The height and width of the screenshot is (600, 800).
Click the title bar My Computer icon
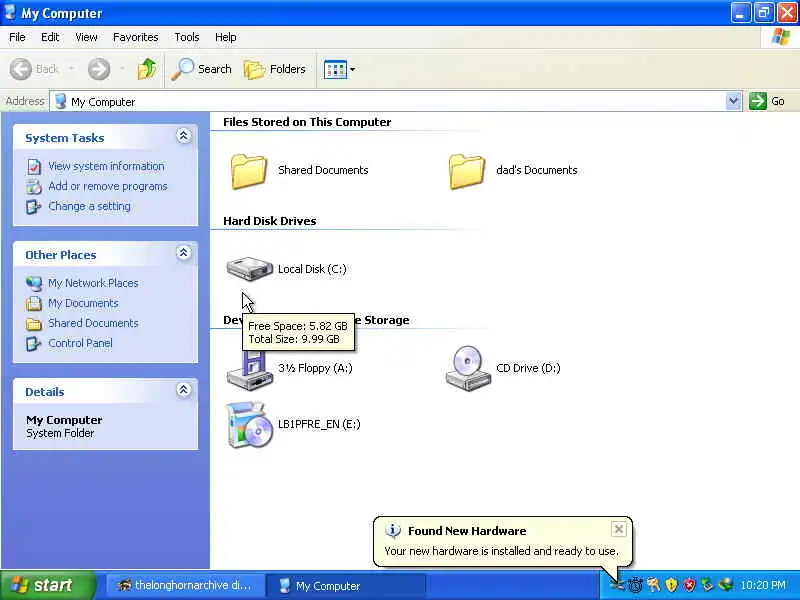coord(9,12)
